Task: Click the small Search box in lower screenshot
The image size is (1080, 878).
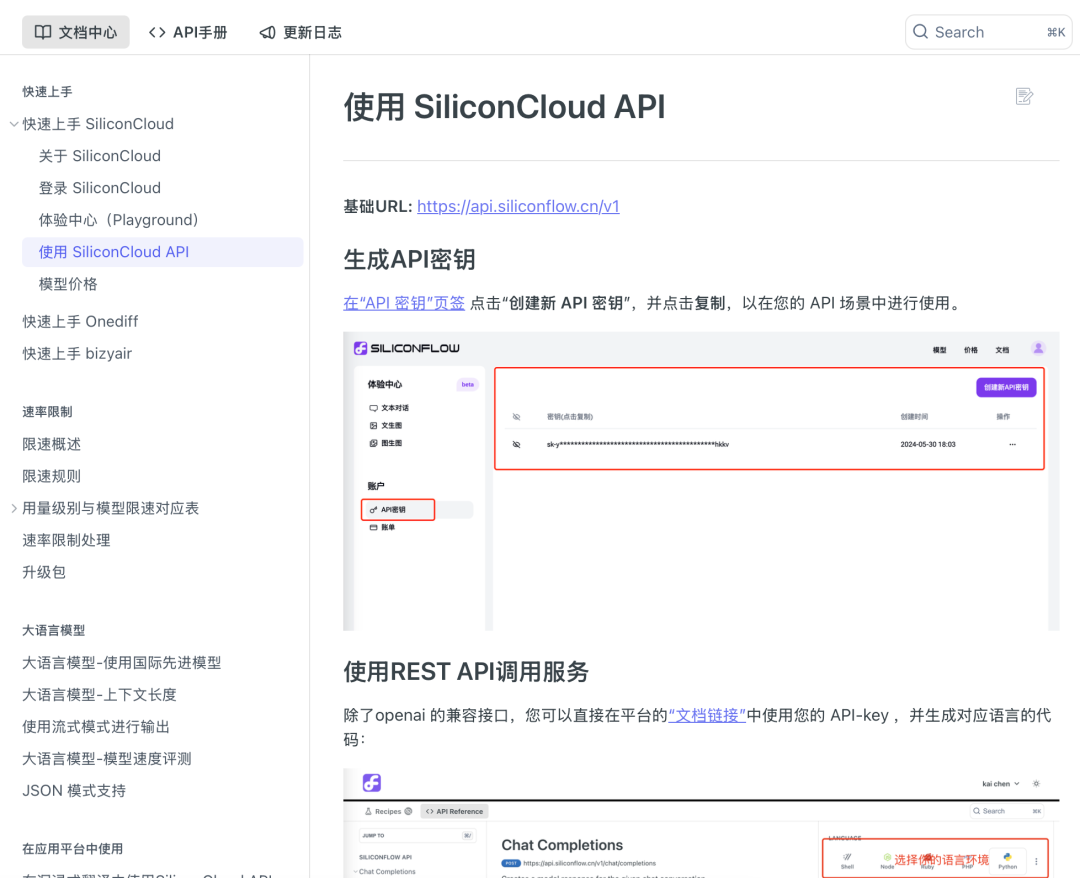Action: [x=1007, y=811]
